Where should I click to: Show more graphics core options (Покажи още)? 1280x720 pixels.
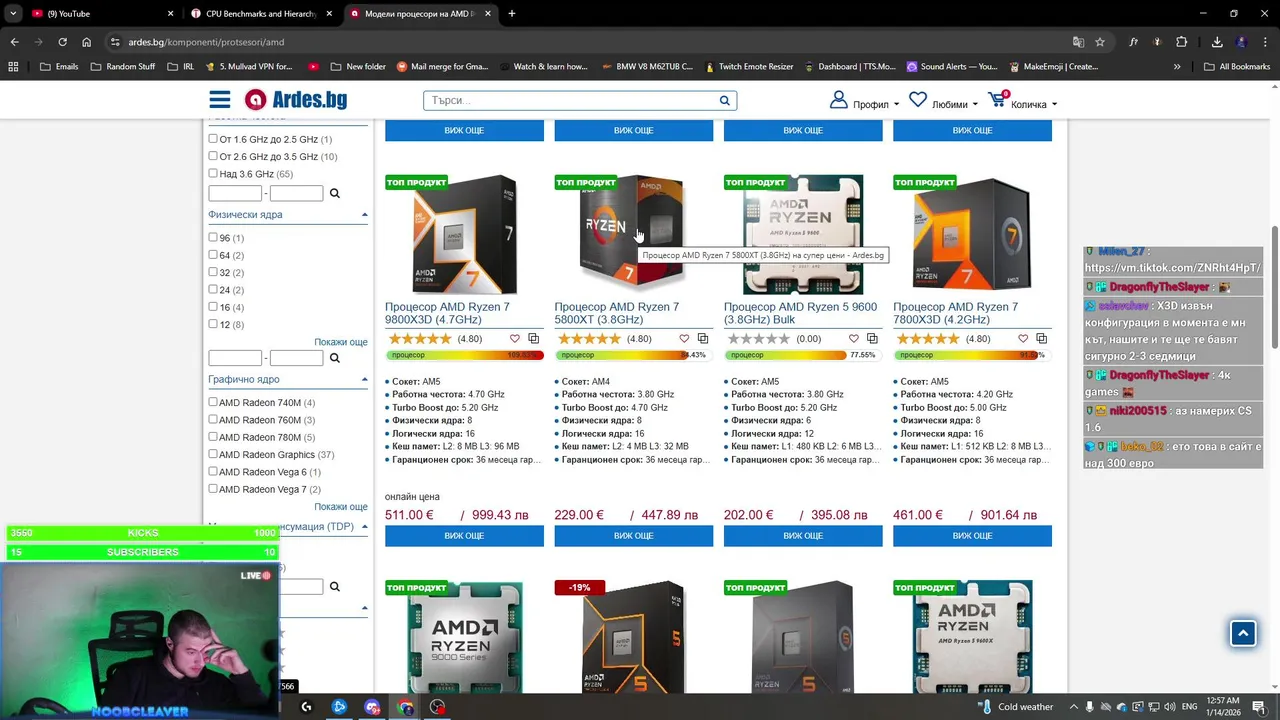pyautogui.click(x=341, y=507)
